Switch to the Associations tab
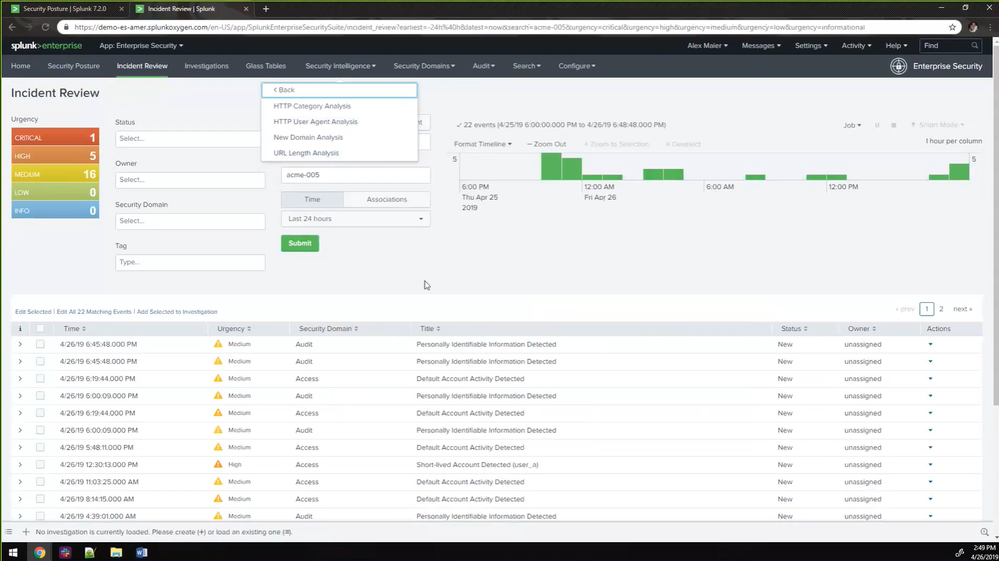The image size is (999, 561). (x=387, y=199)
